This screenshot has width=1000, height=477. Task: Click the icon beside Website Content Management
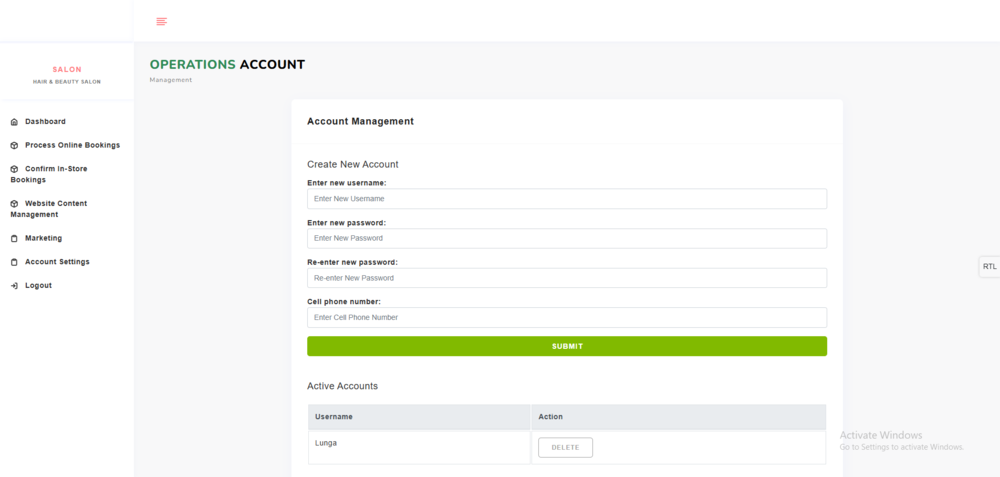(14, 204)
